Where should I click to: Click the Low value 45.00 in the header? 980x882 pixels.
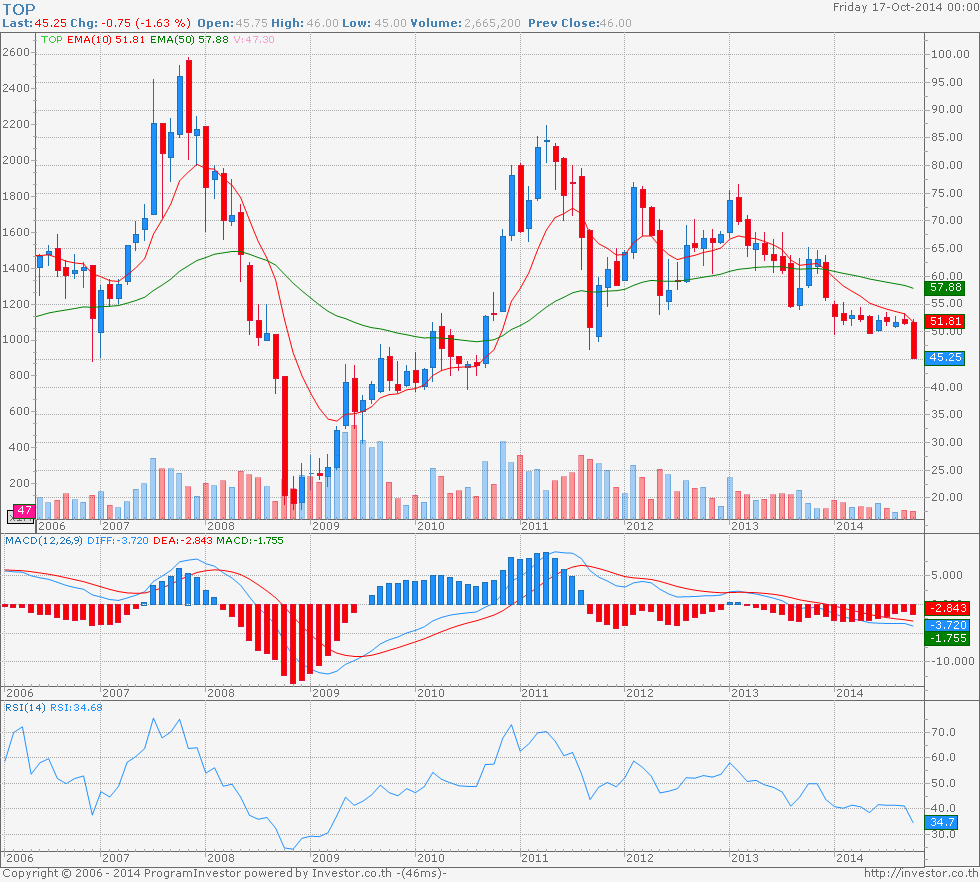click(390, 23)
